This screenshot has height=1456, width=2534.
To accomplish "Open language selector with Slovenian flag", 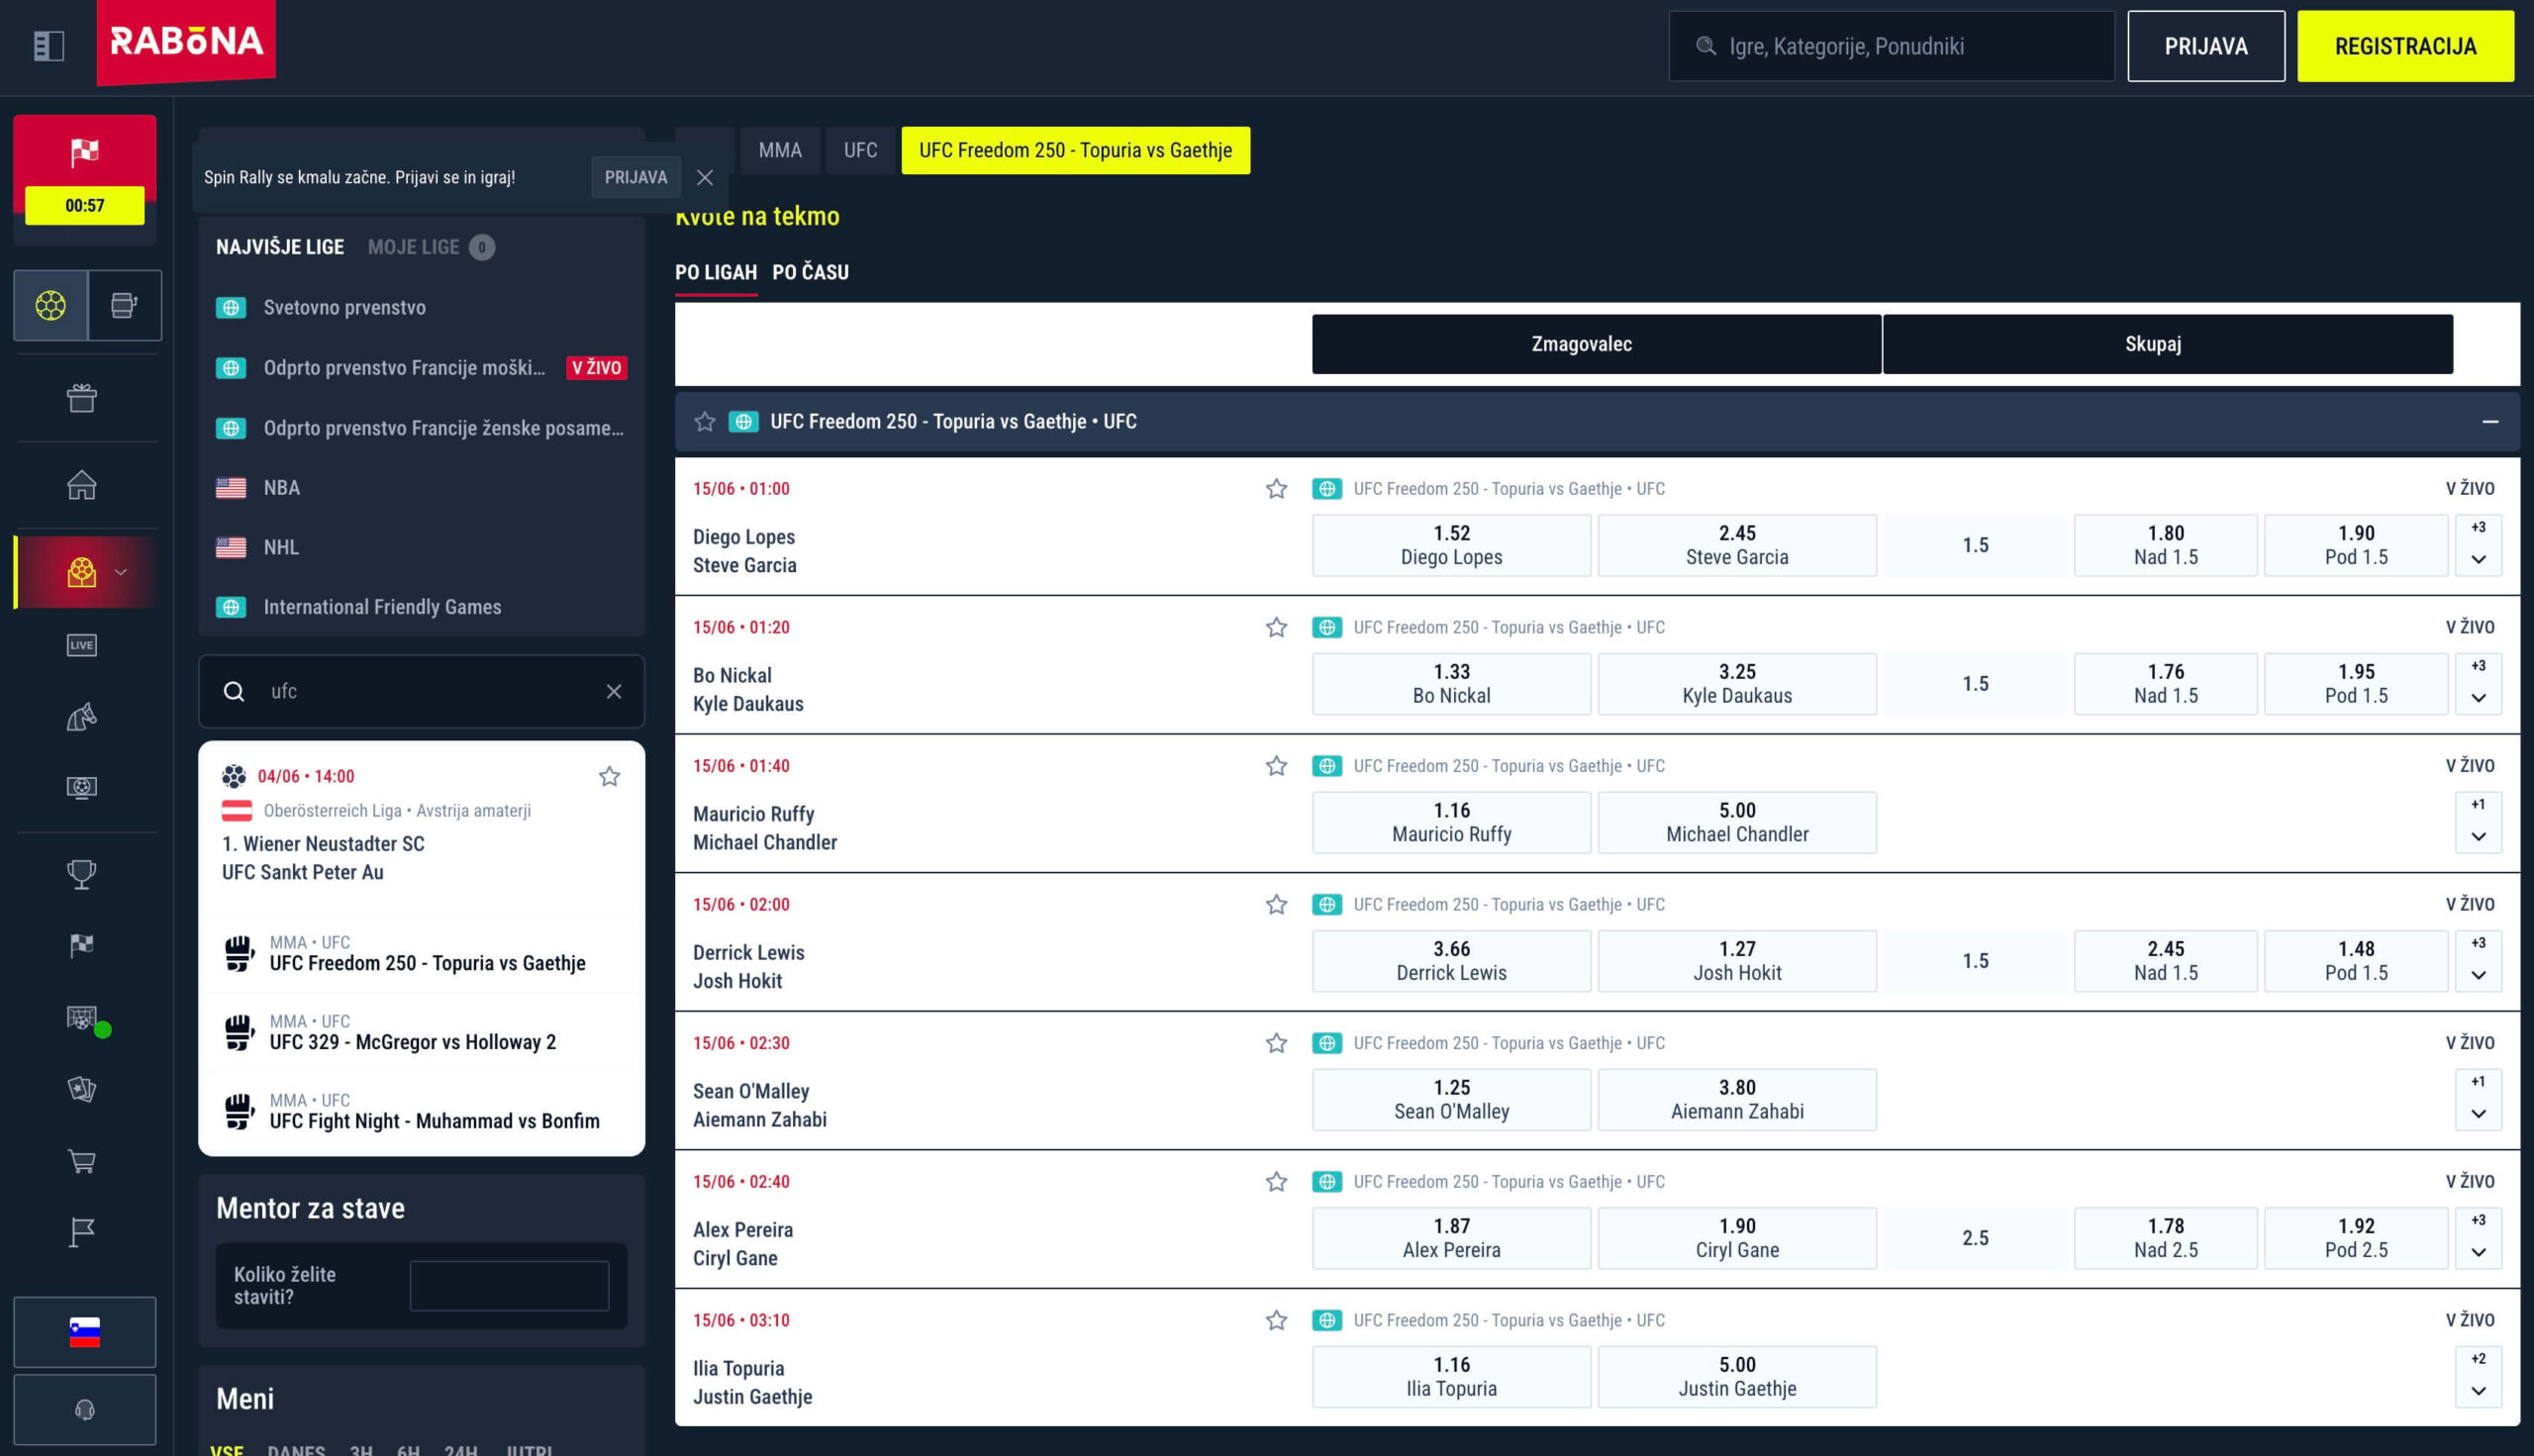I will 85,1332.
